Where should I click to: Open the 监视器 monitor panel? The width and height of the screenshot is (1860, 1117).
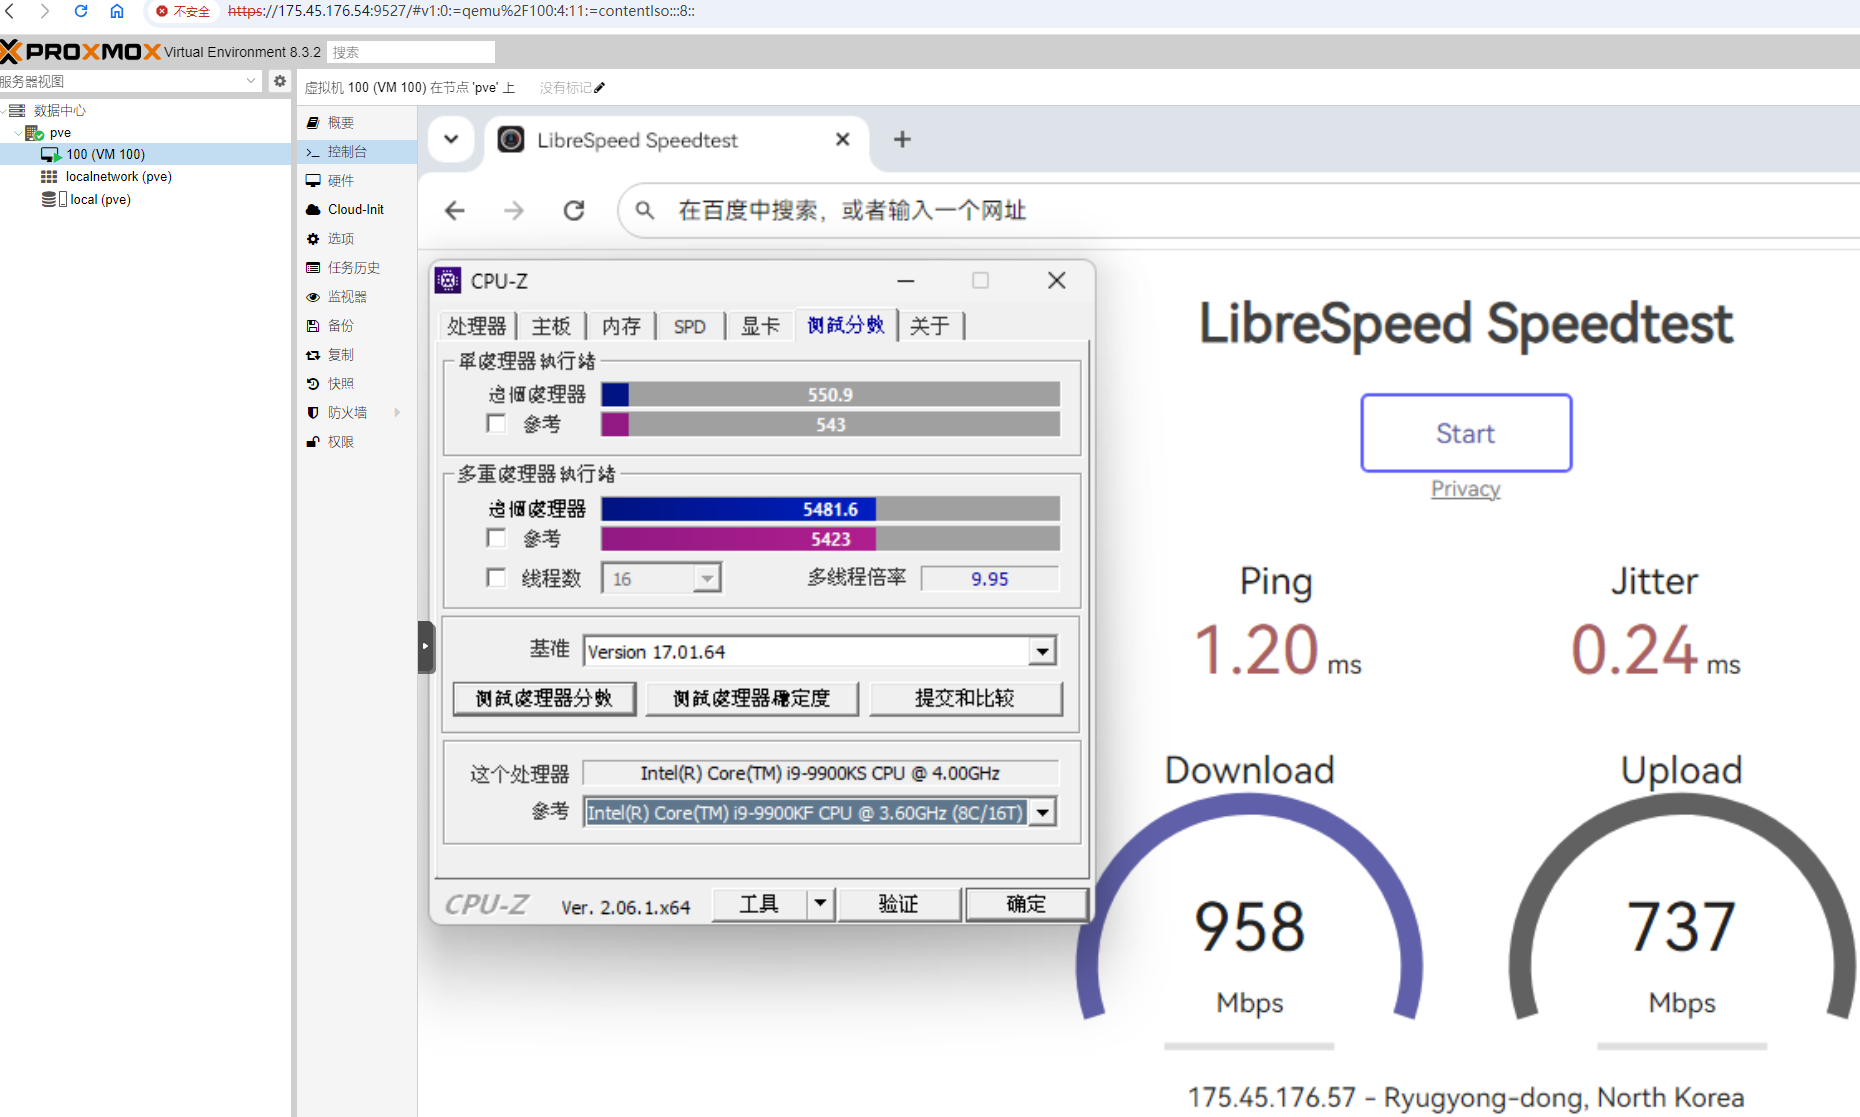(x=357, y=297)
